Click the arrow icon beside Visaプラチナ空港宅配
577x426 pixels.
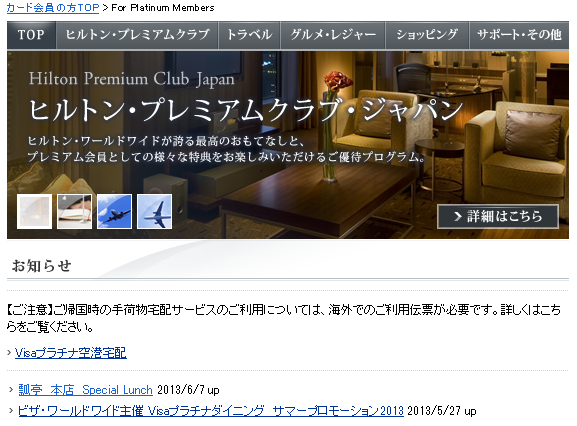9,353
